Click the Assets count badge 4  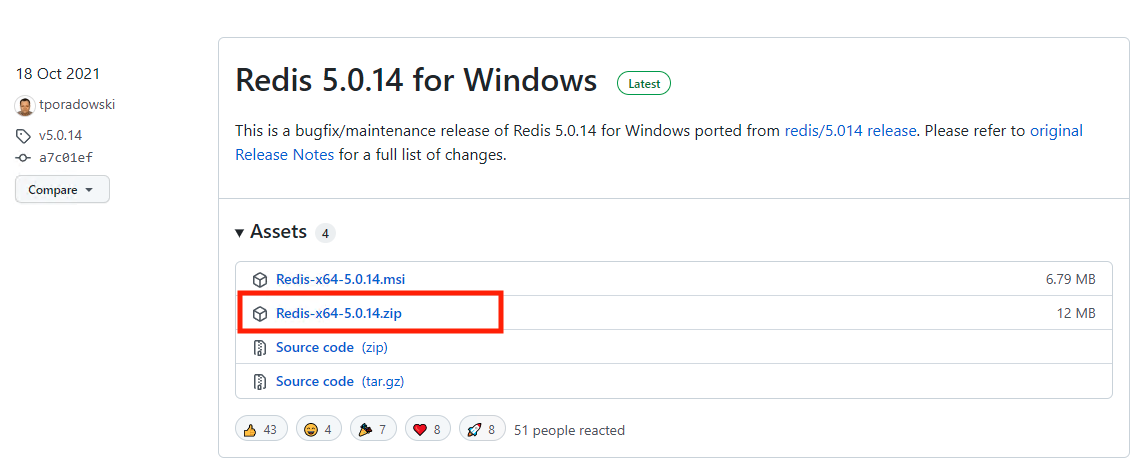pos(325,234)
